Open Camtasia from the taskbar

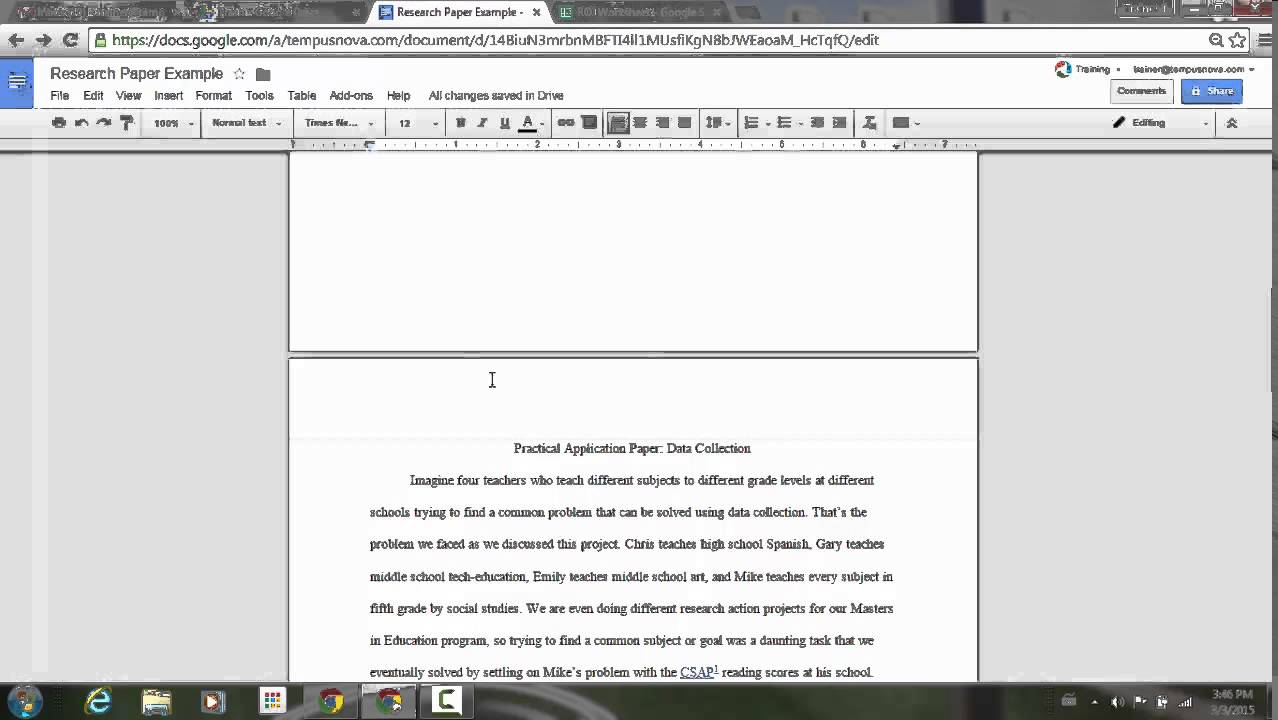[x=445, y=702]
